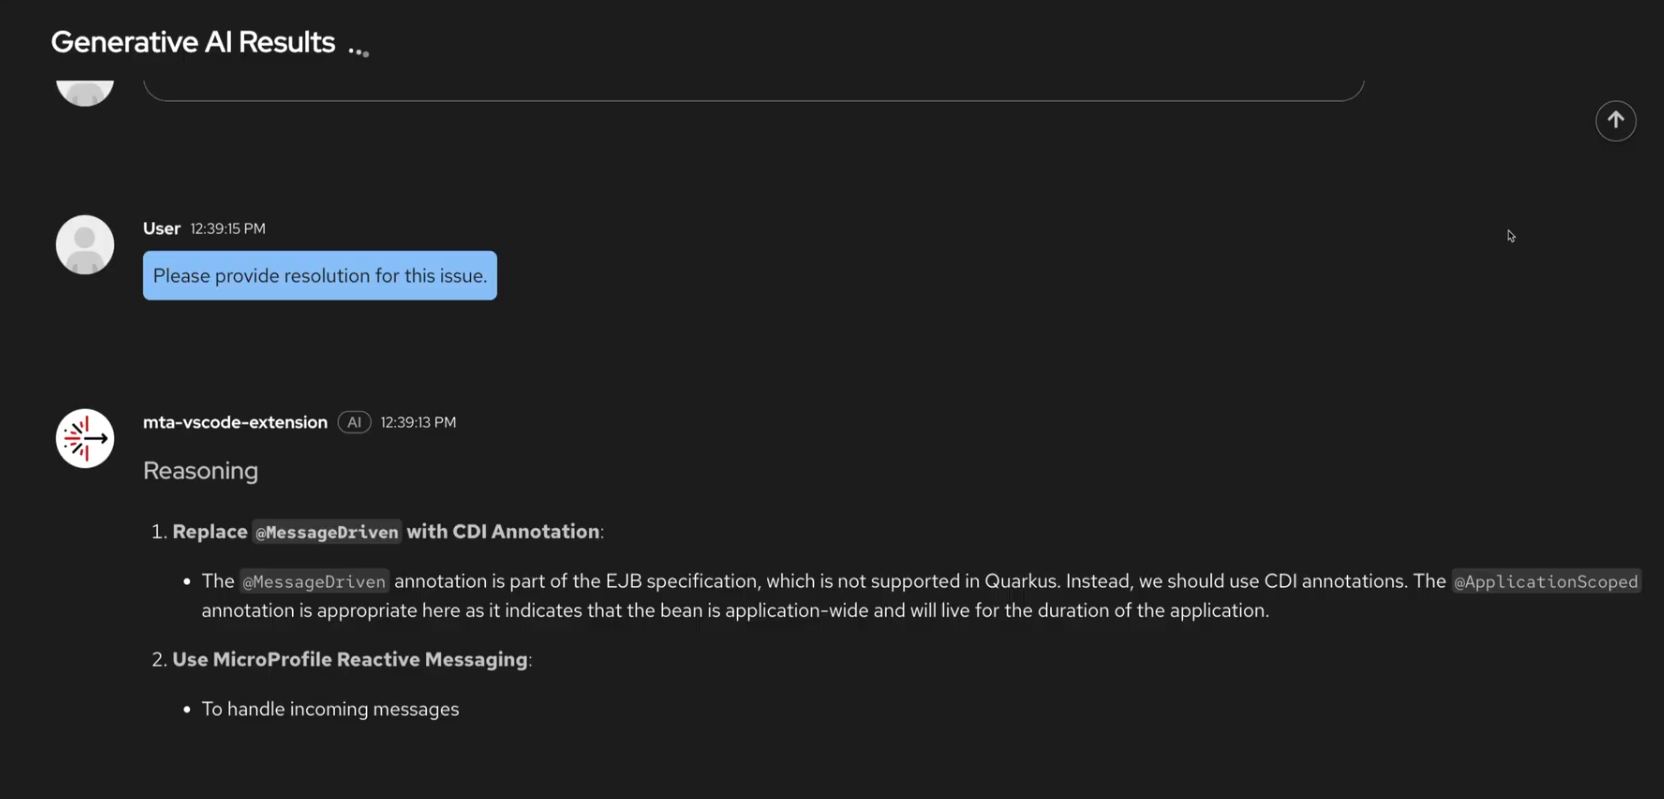
Task: Click the "Reasoning" heading
Action: click(x=200, y=471)
